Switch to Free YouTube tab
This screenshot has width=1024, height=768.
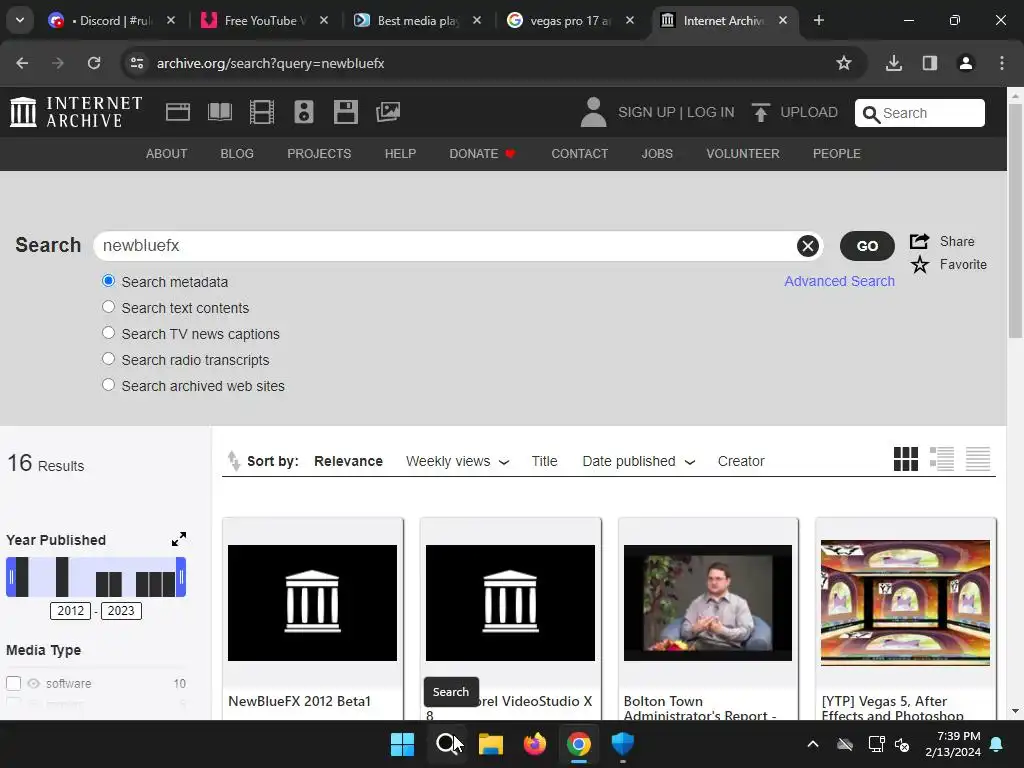pyautogui.click(x=264, y=20)
